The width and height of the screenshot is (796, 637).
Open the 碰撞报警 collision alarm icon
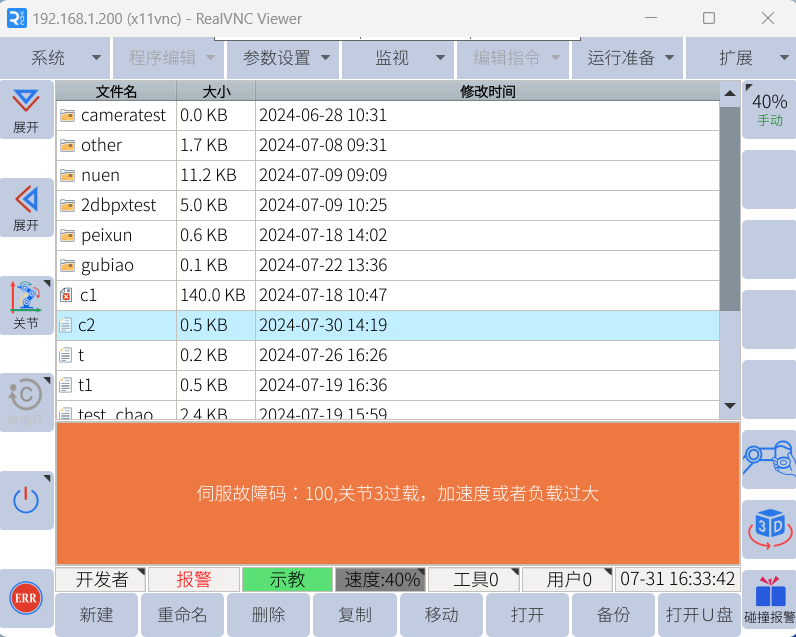(769, 600)
